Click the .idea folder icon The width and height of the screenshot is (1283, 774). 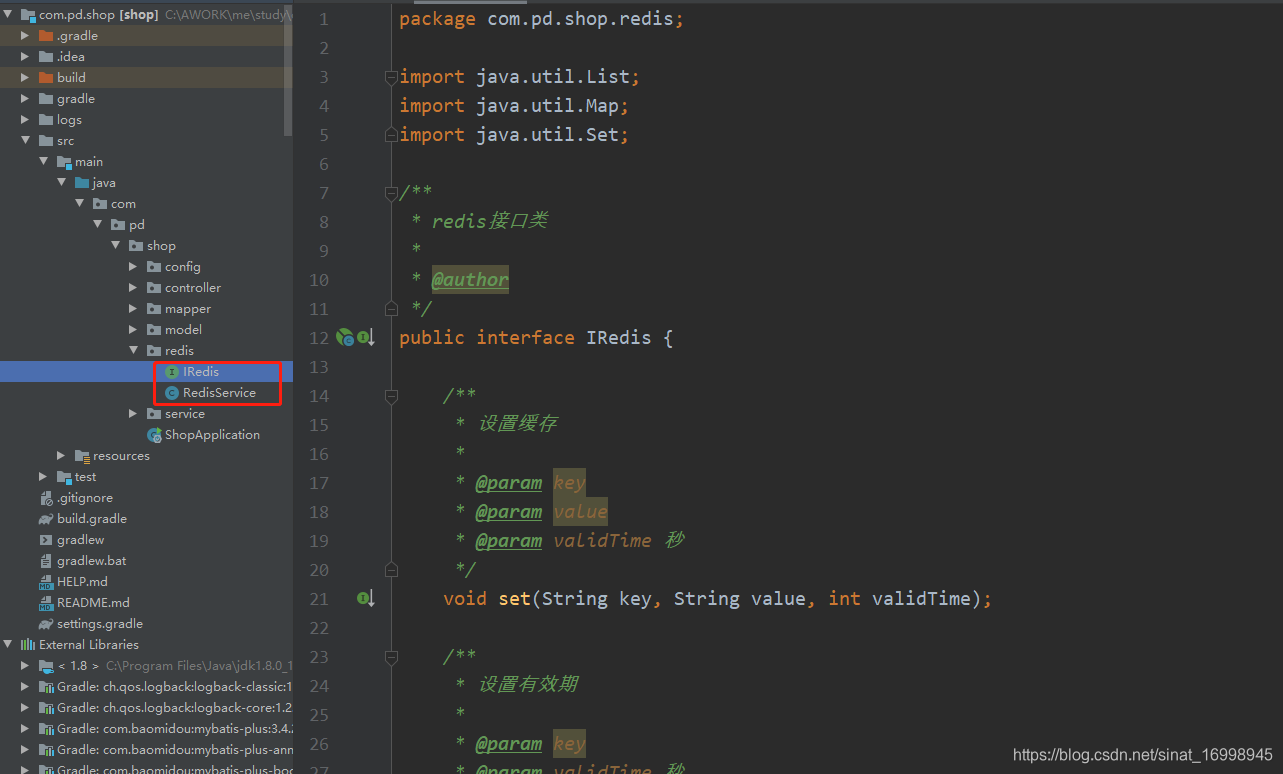46,57
